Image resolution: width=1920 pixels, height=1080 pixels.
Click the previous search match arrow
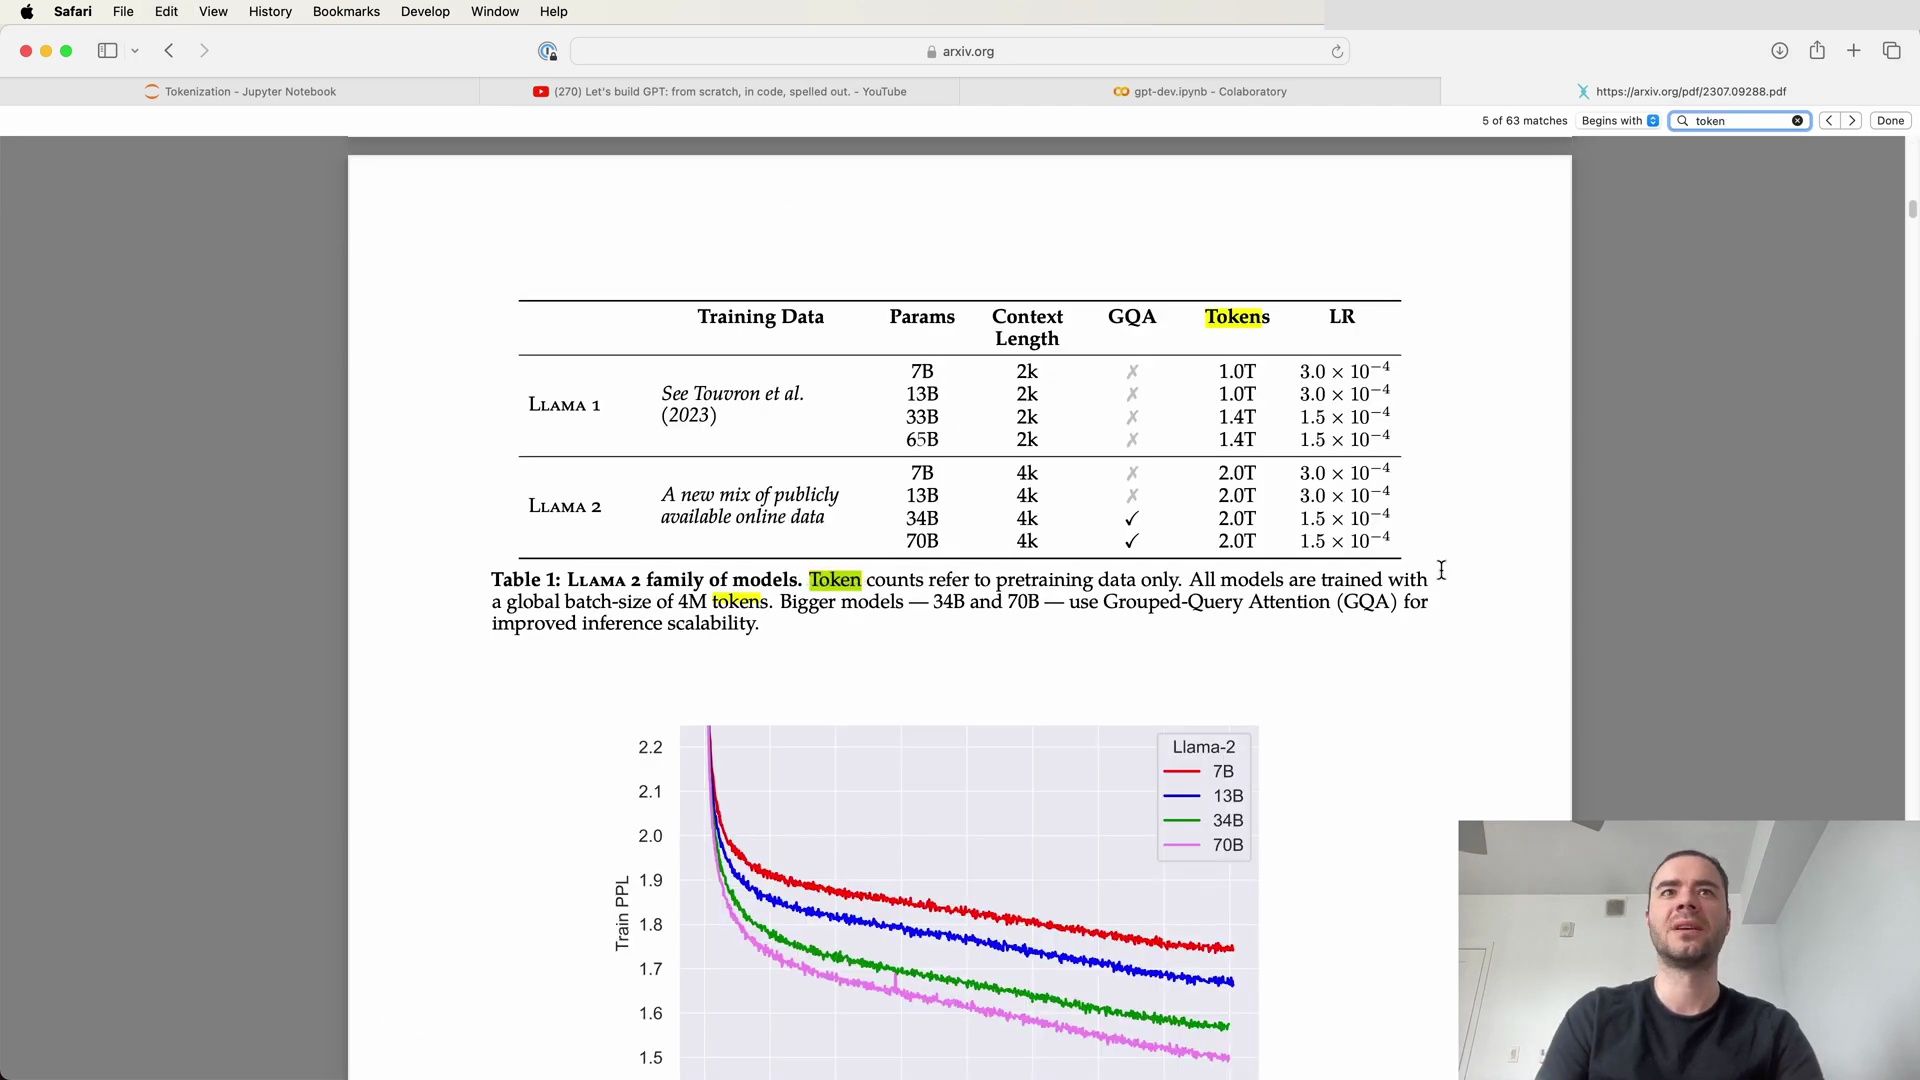pyautogui.click(x=1830, y=120)
